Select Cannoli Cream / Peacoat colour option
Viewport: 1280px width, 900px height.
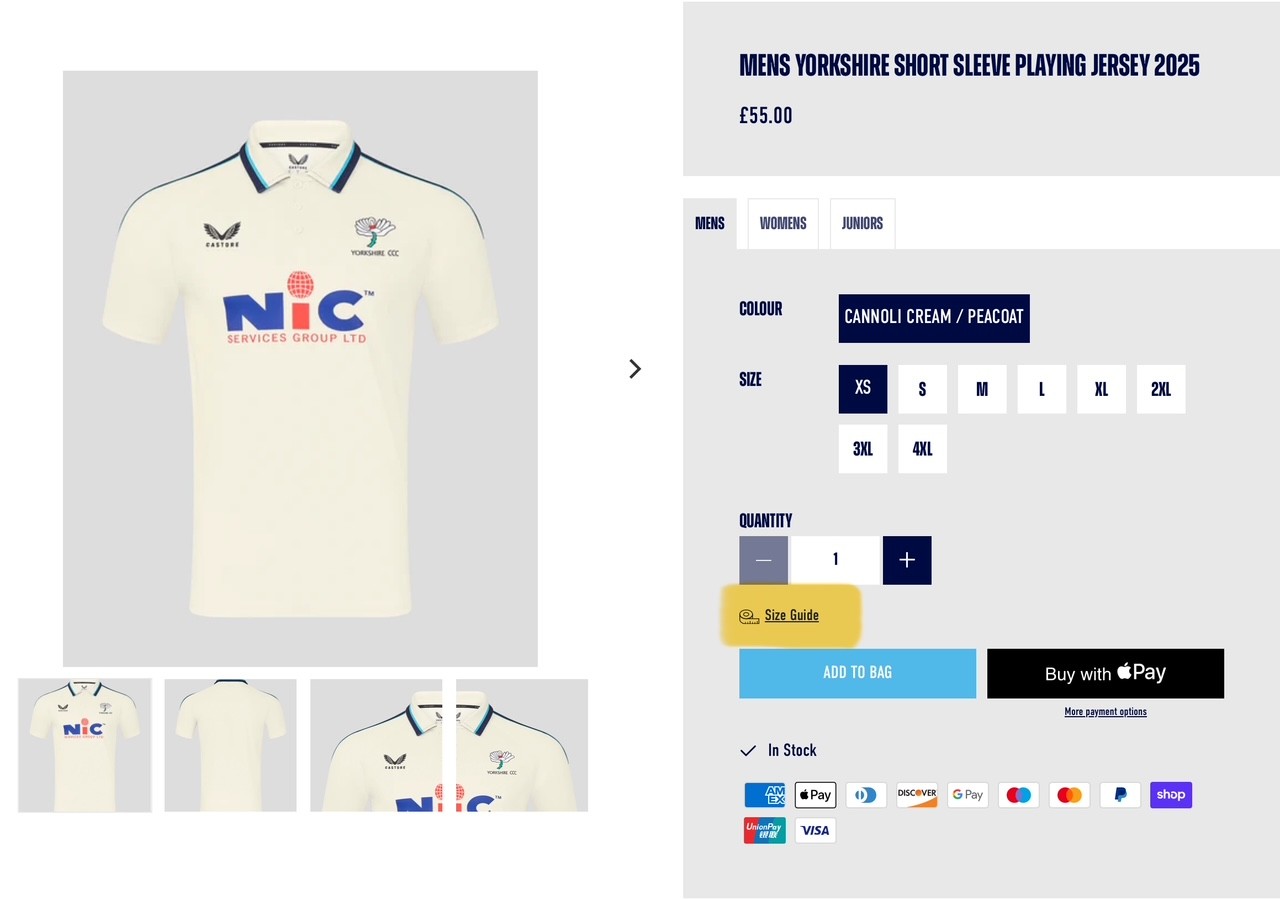pyautogui.click(x=934, y=318)
